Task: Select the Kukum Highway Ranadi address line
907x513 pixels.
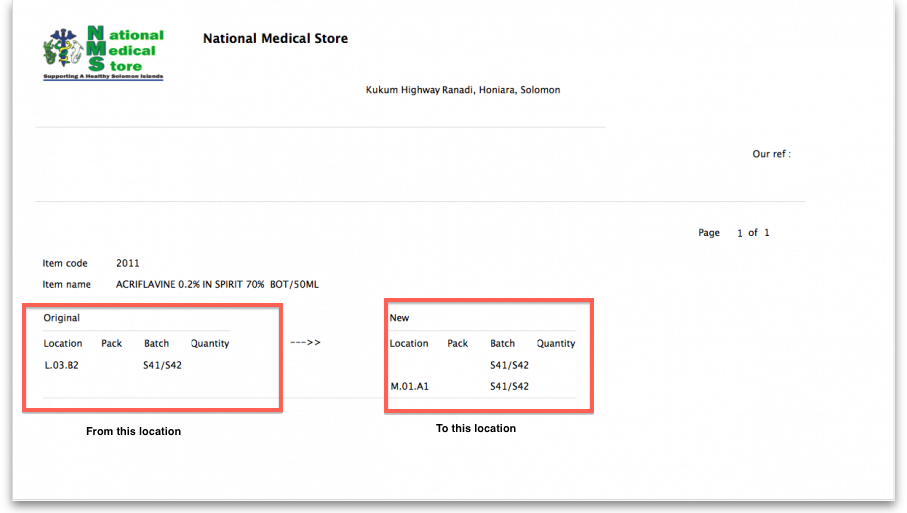Action: pos(463,90)
